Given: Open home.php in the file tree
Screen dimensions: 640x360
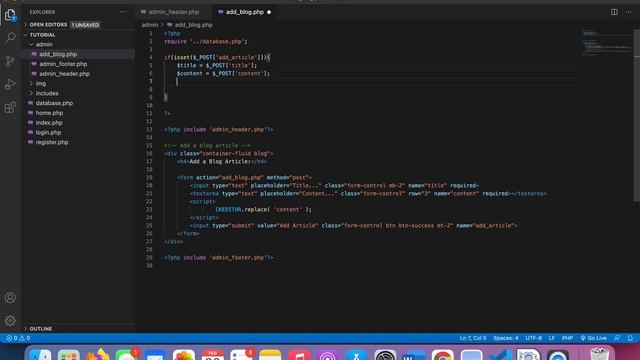Looking at the screenshot, I should pos(49,113).
